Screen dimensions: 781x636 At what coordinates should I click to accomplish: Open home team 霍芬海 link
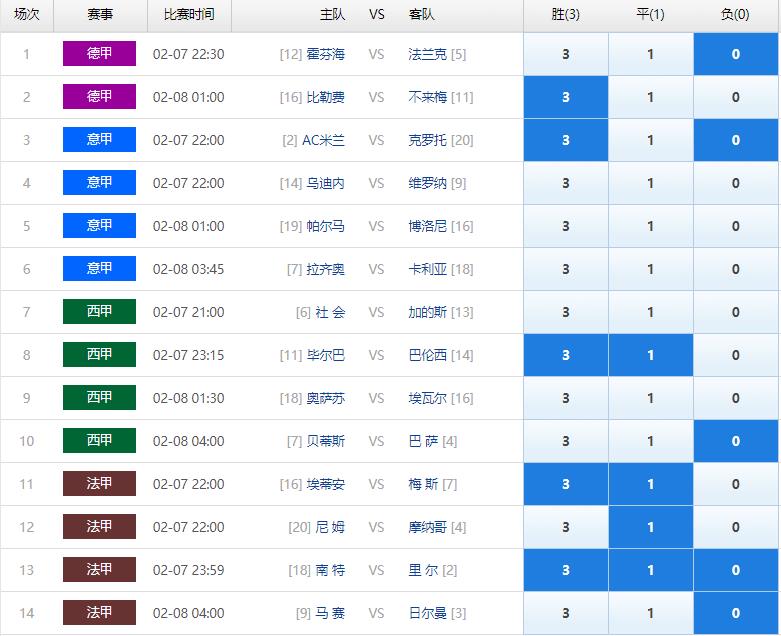[325, 54]
